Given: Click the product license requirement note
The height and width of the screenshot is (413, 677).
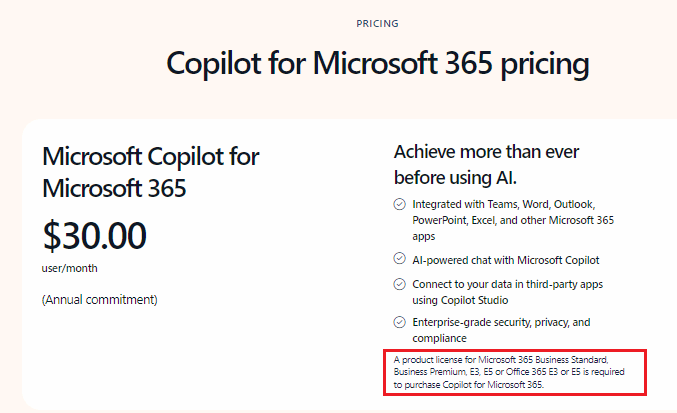Looking at the screenshot, I should point(509,372).
